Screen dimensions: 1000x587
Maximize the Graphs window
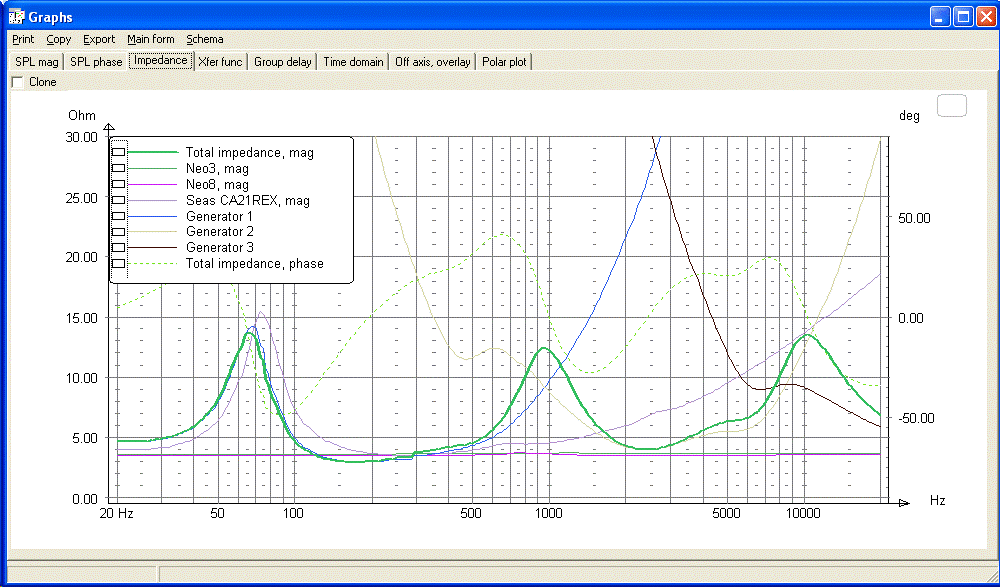(962, 17)
